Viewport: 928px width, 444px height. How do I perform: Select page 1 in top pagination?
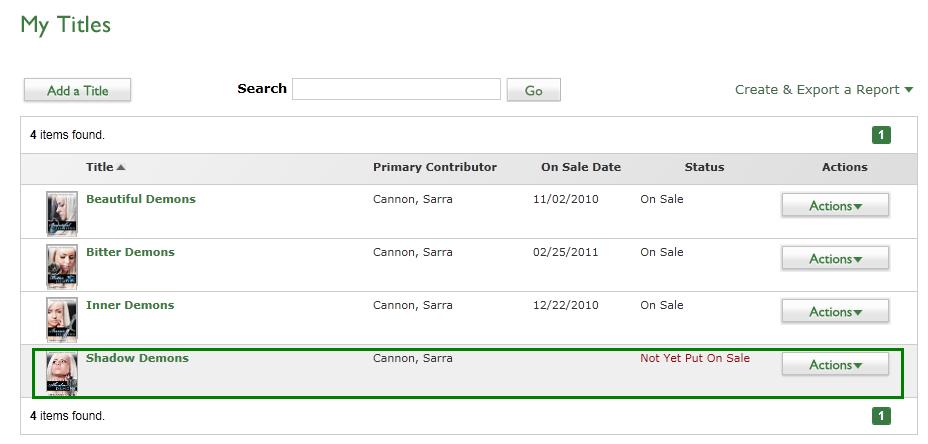[881, 135]
